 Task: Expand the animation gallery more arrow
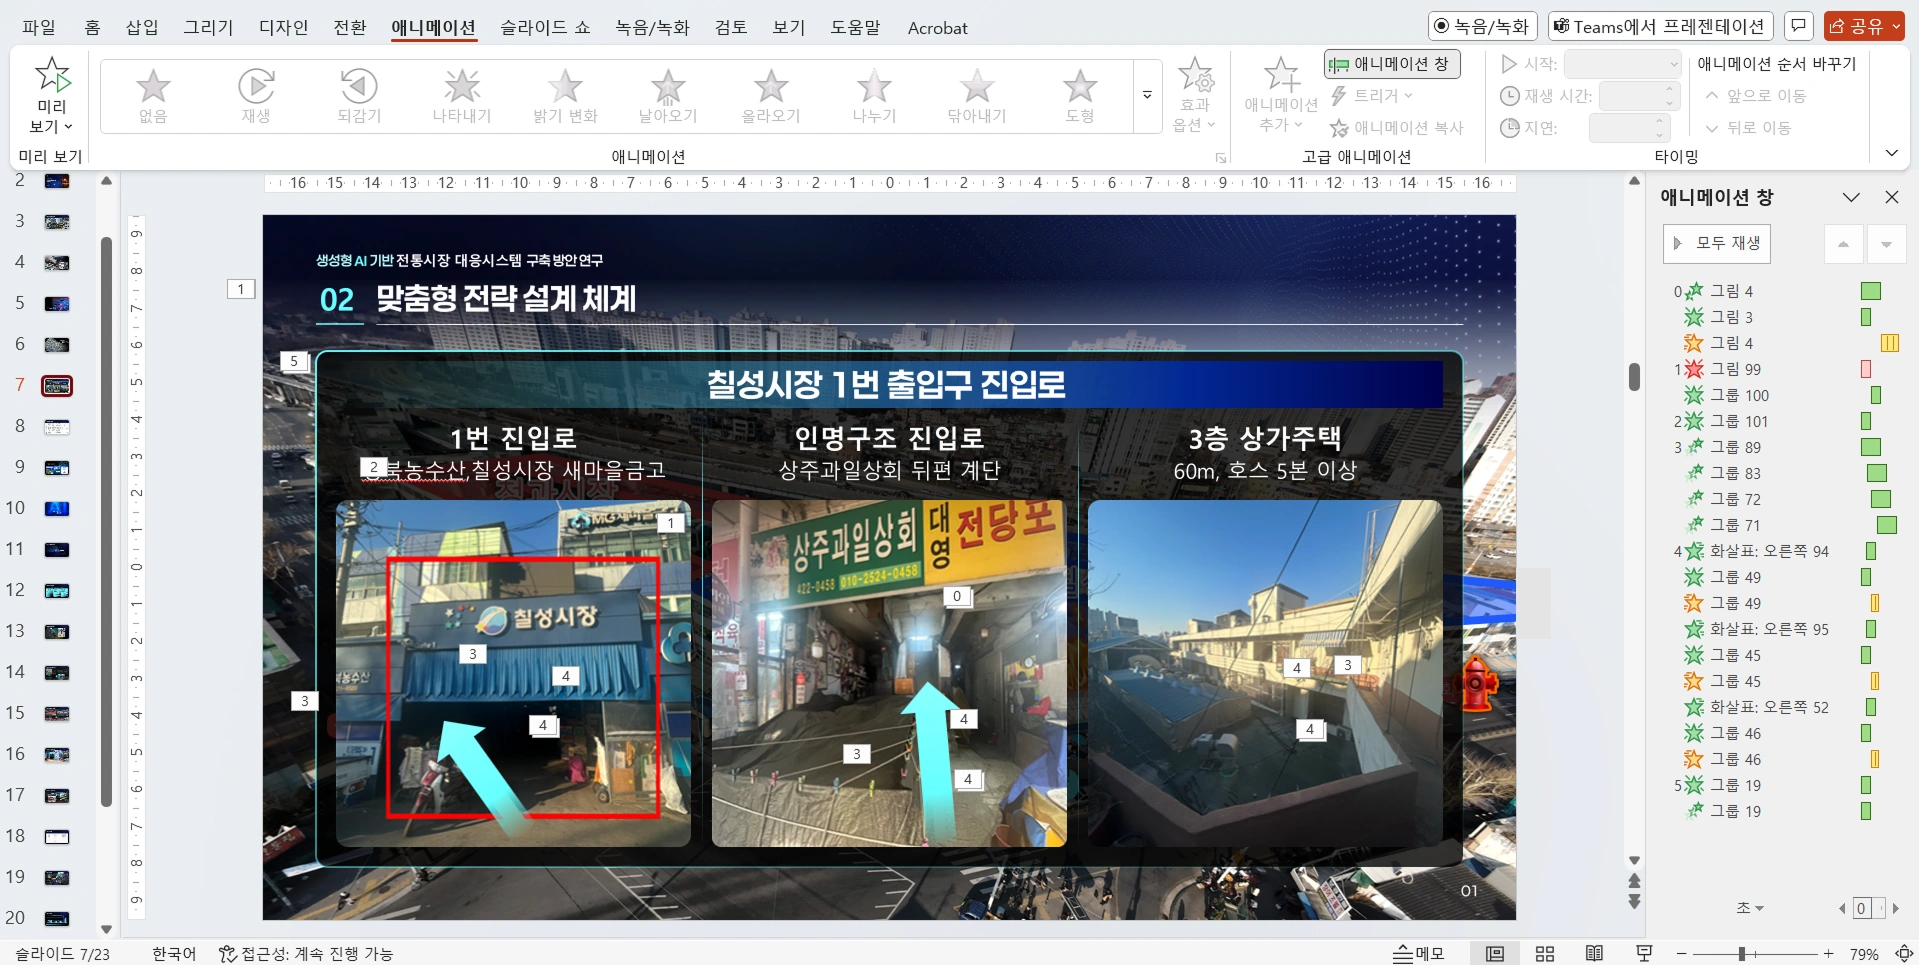pyautogui.click(x=1147, y=96)
